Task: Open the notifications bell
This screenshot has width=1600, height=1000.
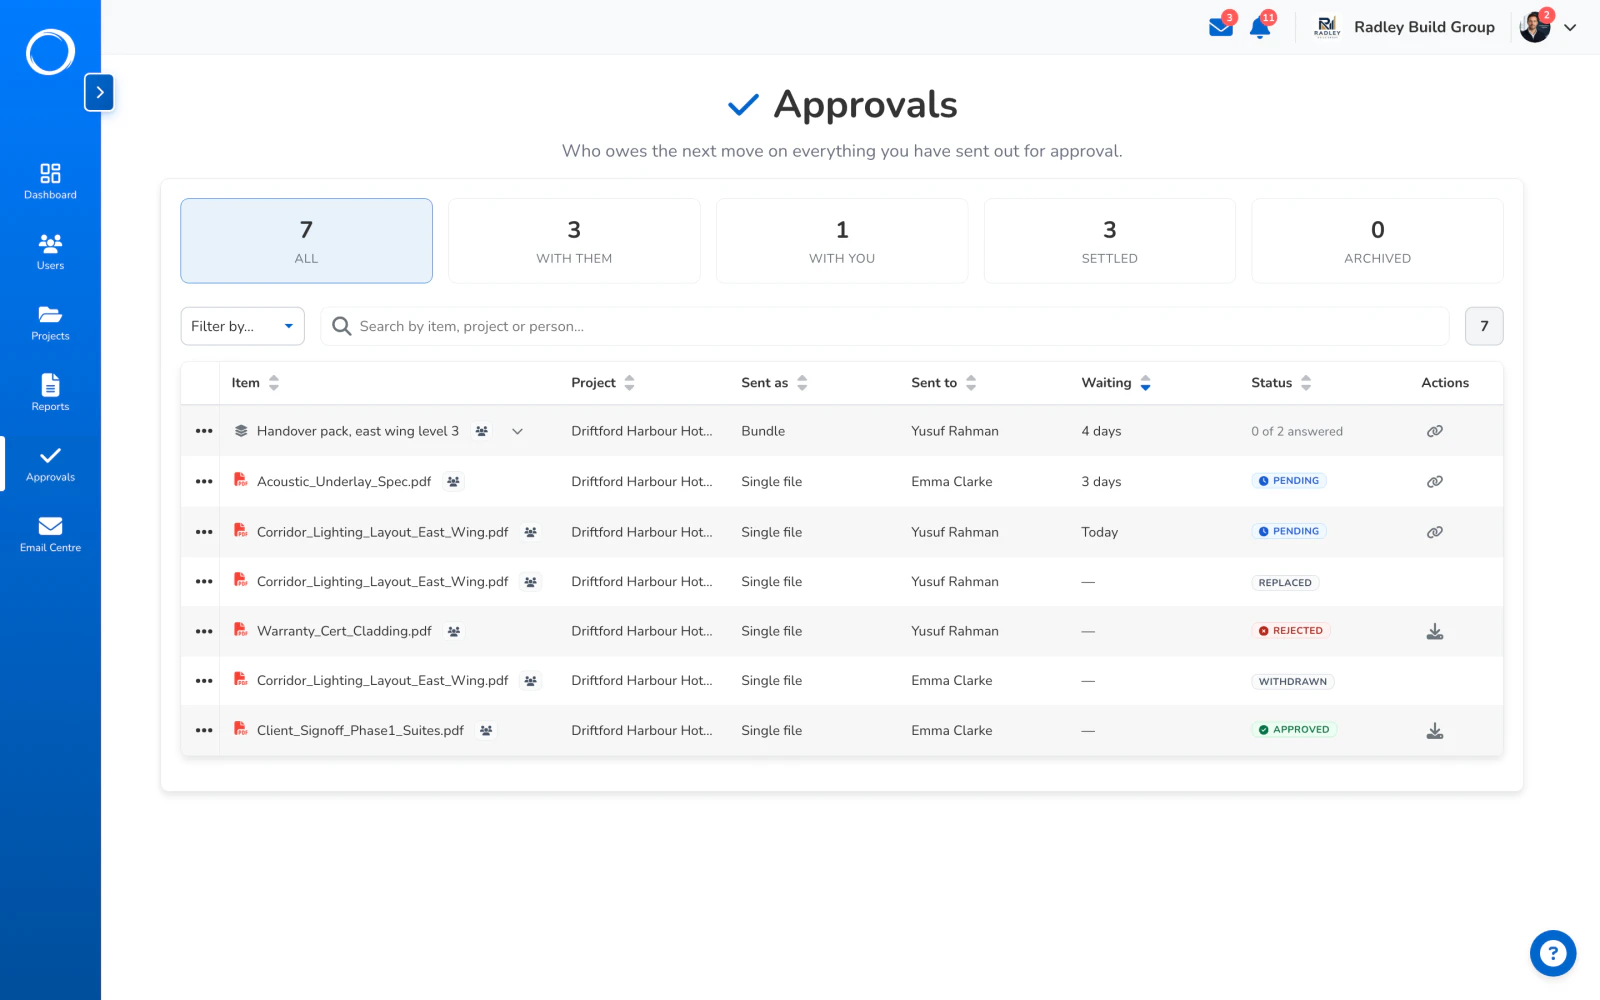Action: pyautogui.click(x=1260, y=27)
